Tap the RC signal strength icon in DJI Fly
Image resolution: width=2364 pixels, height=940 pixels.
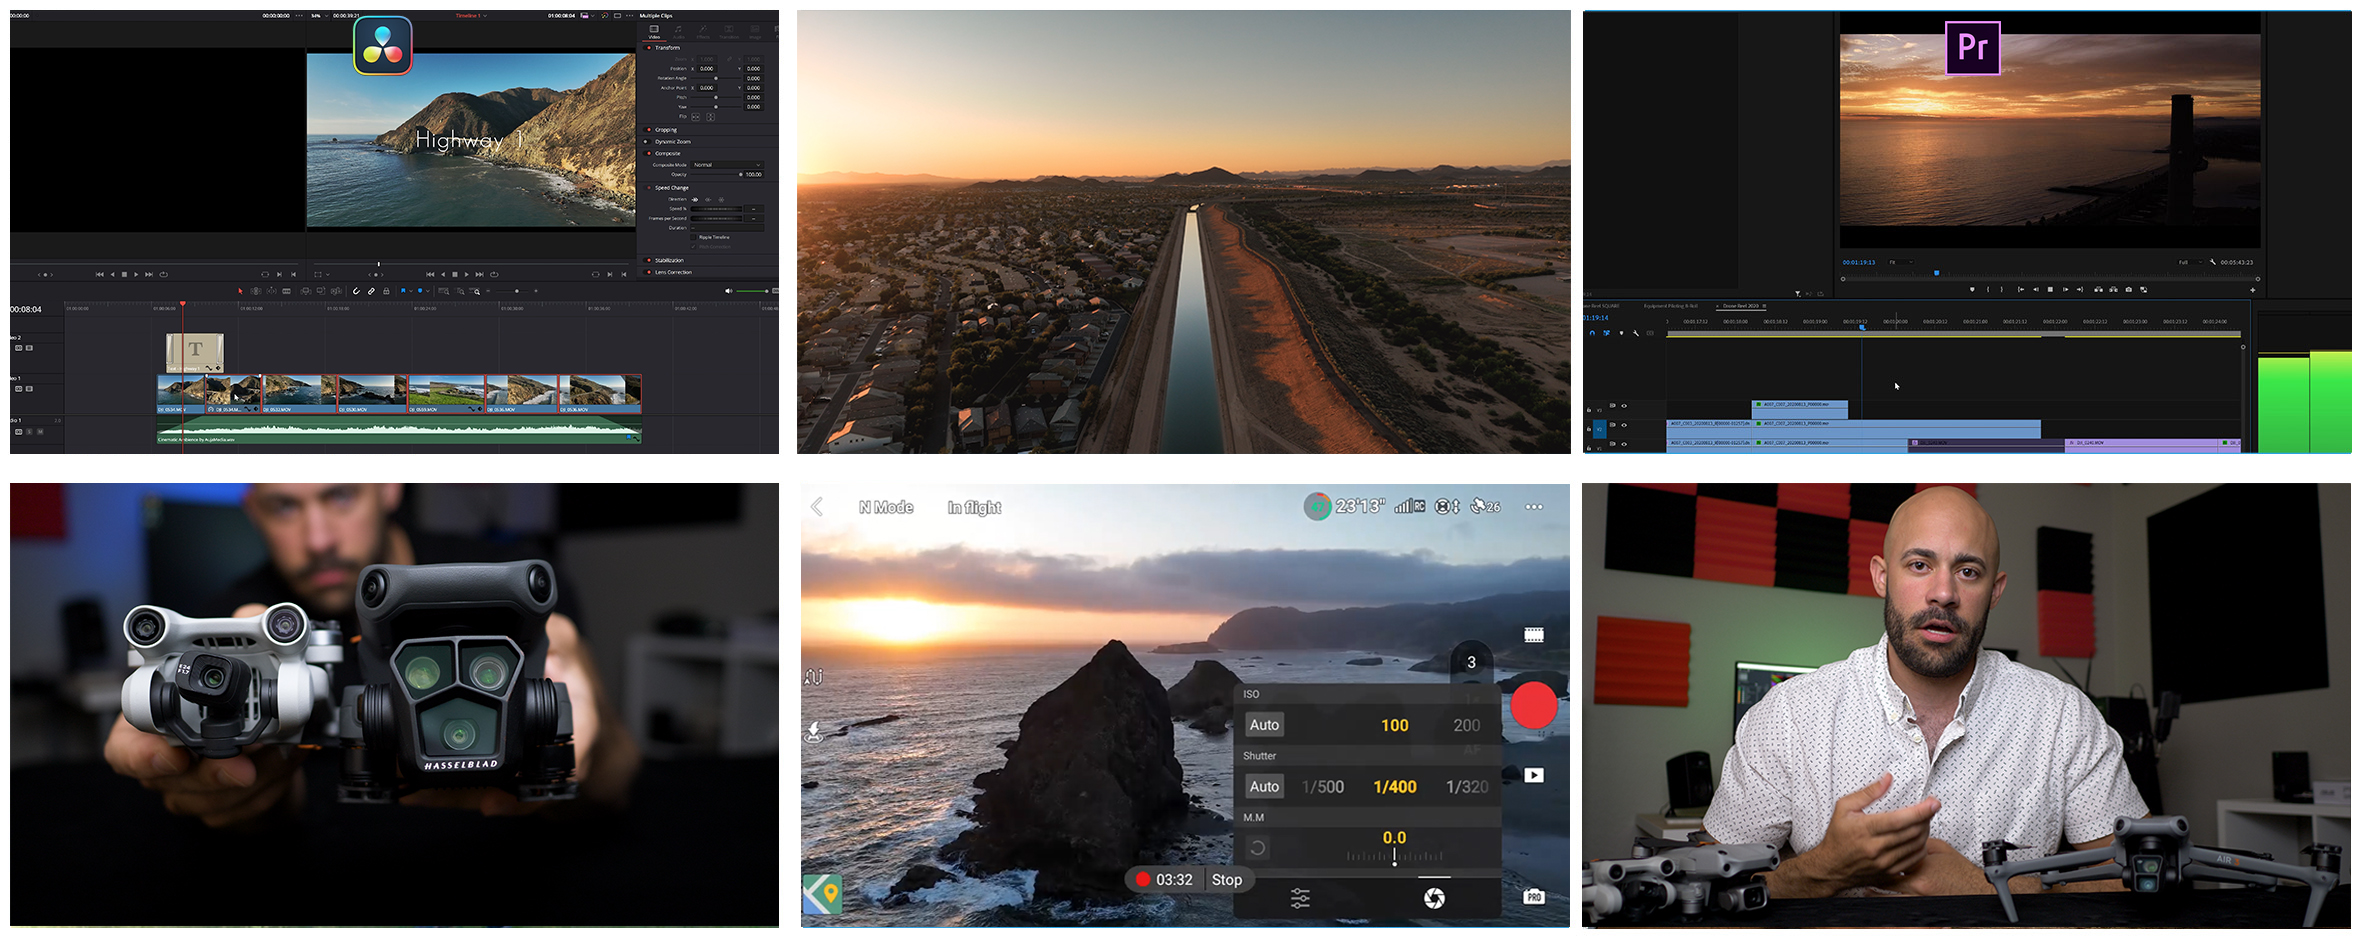point(1410,507)
